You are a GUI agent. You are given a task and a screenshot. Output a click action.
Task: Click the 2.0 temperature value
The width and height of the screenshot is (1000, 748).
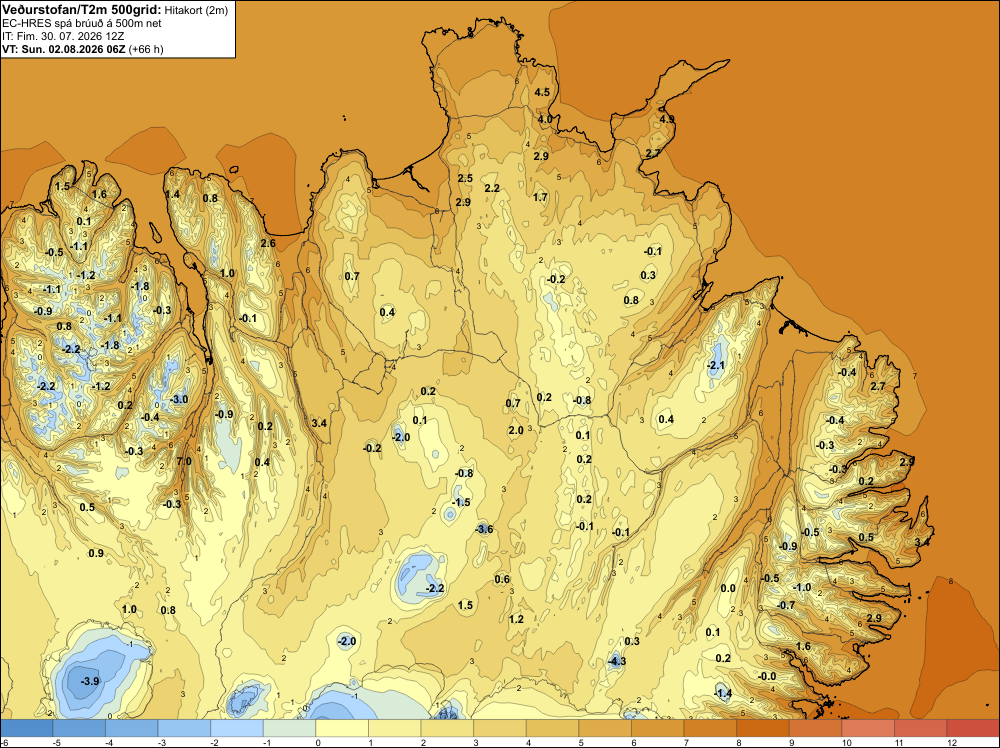[516, 430]
